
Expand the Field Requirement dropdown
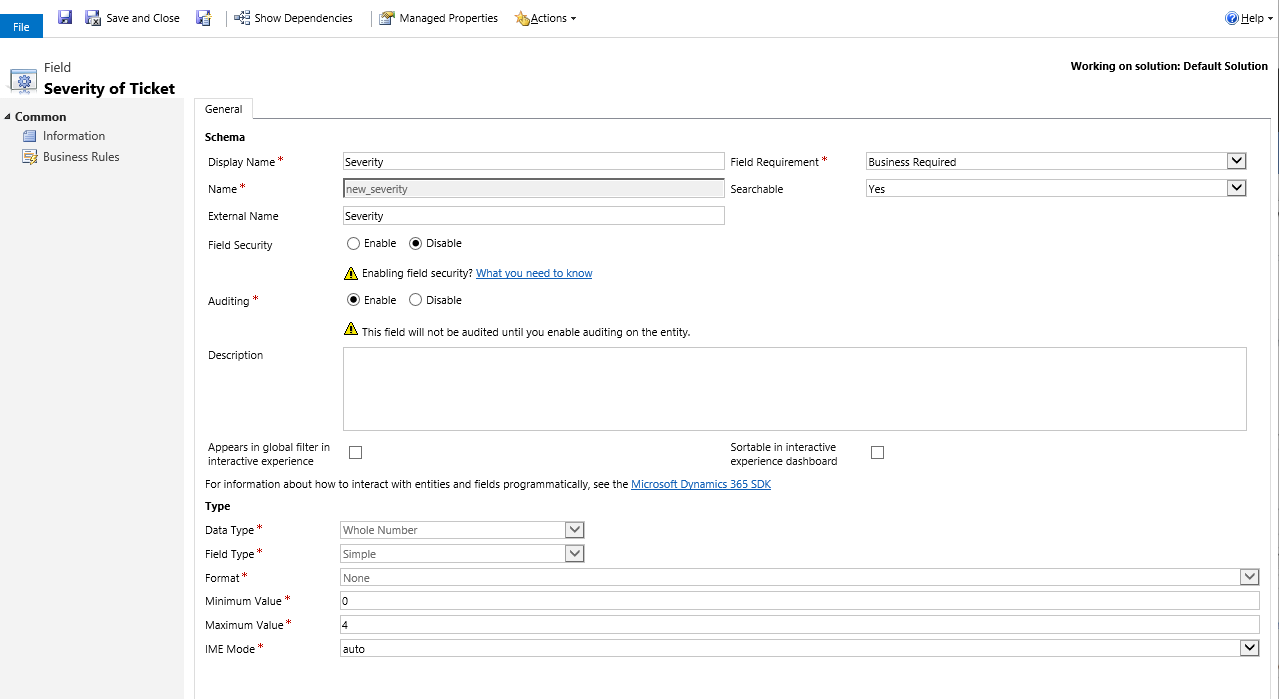tap(1236, 161)
